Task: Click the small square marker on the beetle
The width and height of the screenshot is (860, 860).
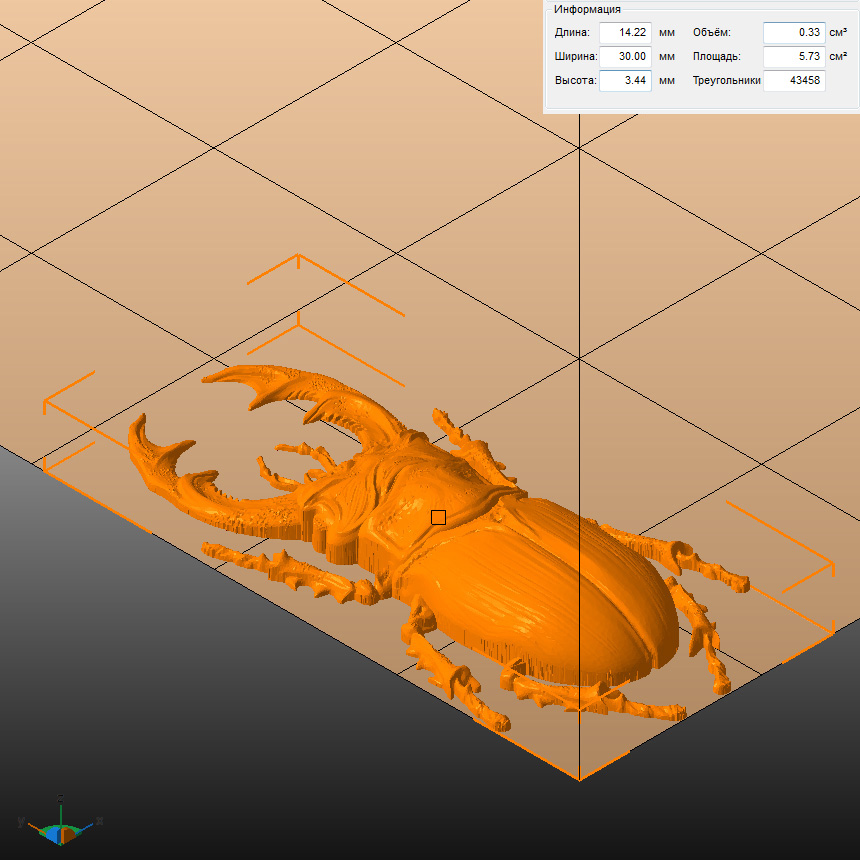Action: [438, 517]
